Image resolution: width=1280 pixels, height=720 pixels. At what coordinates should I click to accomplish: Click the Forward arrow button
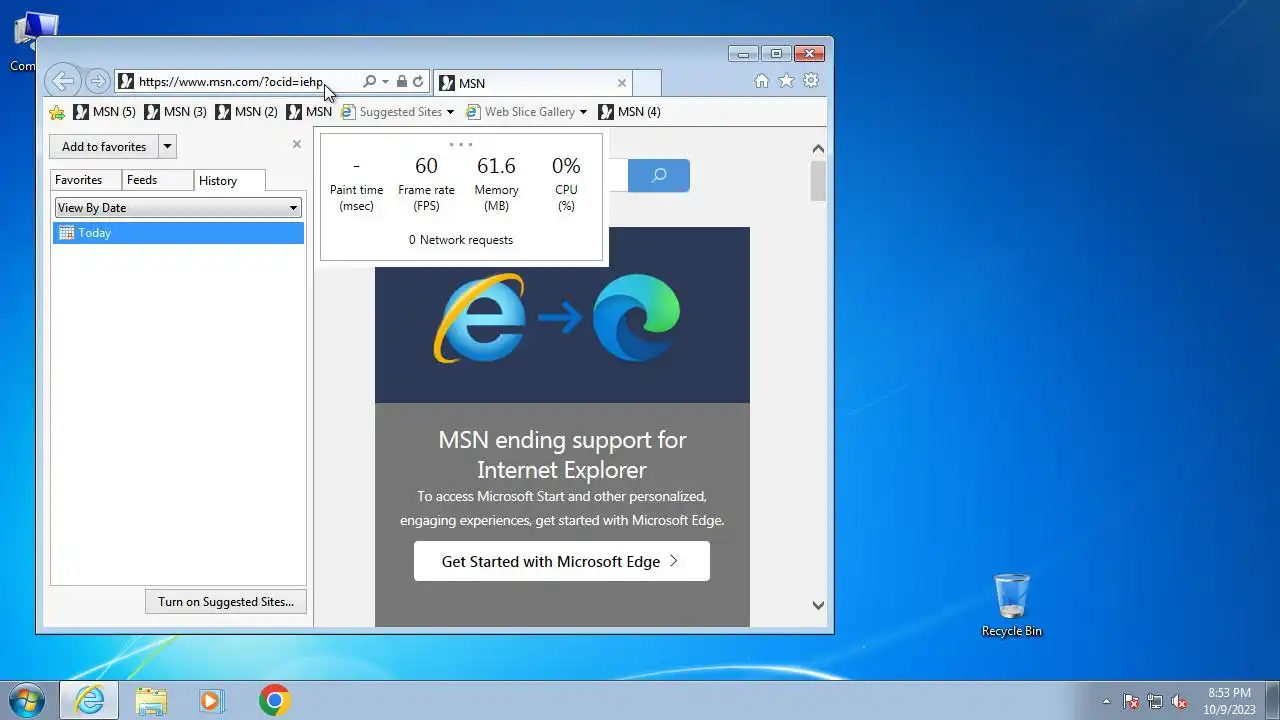pyautogui.click(x=97, y=81)
